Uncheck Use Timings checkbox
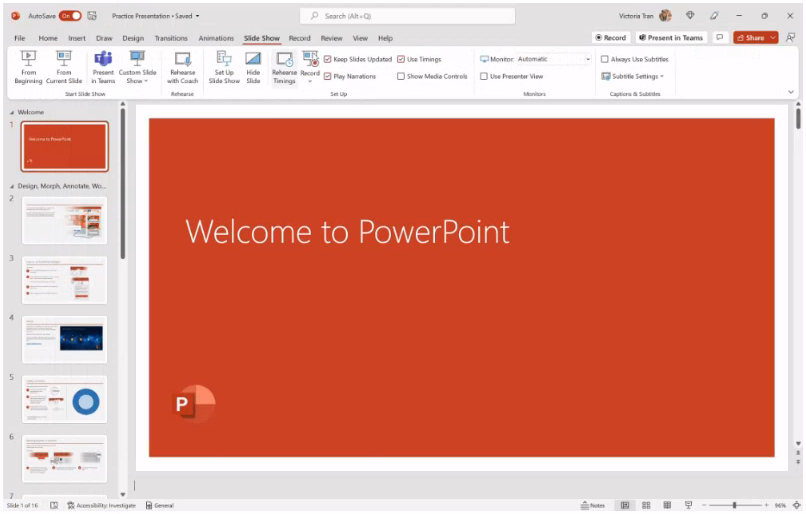Image resolution: width=806 pixels, height=514 pixels. (401, 59)
